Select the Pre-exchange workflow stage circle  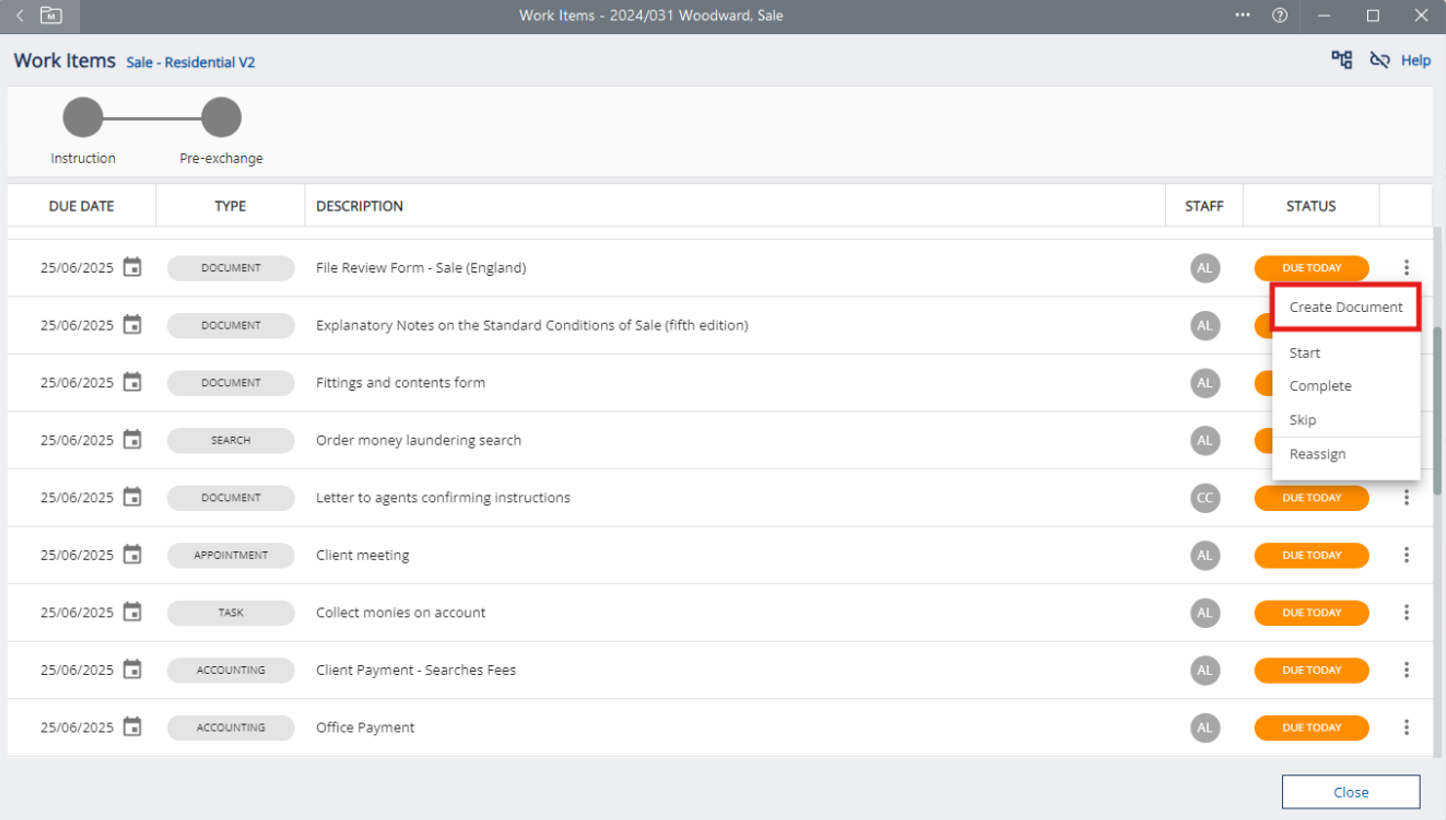[x=221, y=118]
